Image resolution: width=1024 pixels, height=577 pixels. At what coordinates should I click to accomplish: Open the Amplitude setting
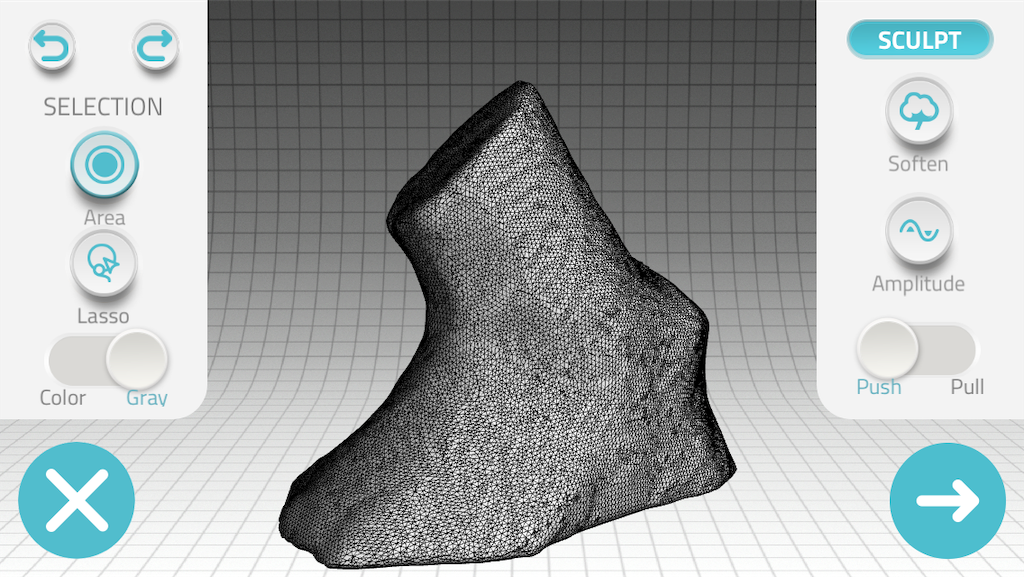click(x=919, y=230)
